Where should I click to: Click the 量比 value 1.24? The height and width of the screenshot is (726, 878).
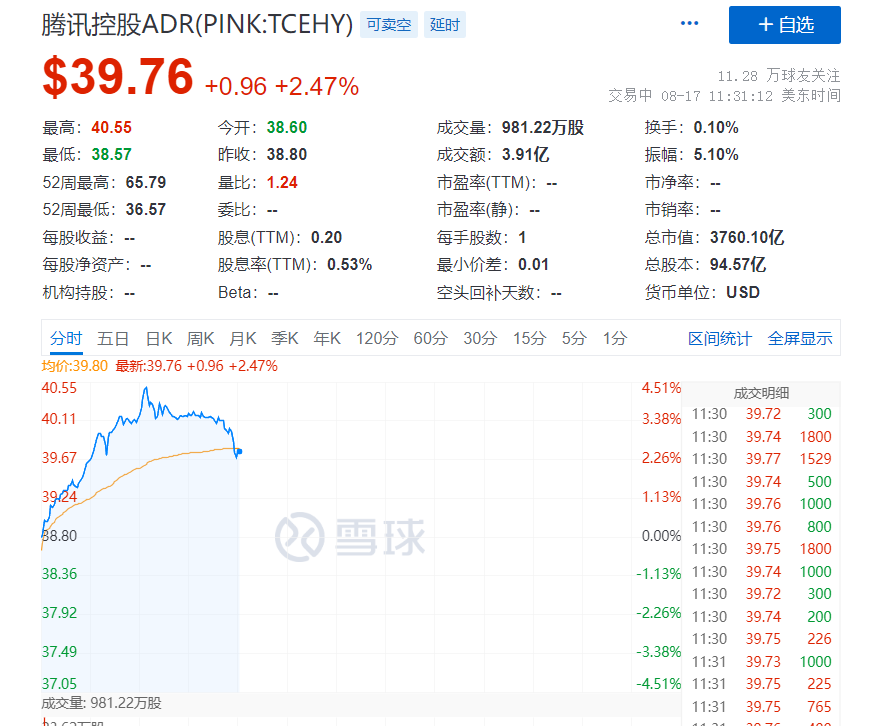(282, 182)
